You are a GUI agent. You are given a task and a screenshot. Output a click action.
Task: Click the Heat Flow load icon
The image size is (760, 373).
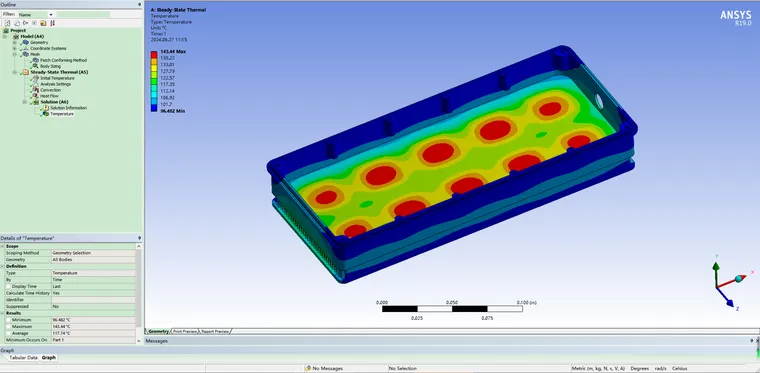(x=36, y=96)
